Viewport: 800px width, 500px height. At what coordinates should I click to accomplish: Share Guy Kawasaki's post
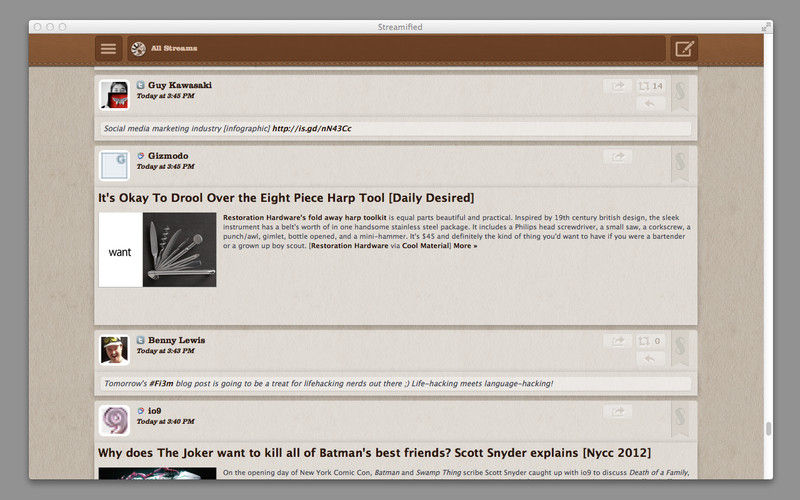point(618,86)
